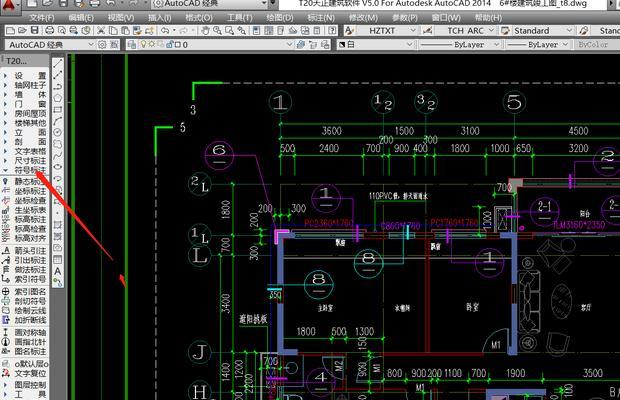
Task: Click the dimension style icon beside TCH_ARC
Action: tap(427, 30)
